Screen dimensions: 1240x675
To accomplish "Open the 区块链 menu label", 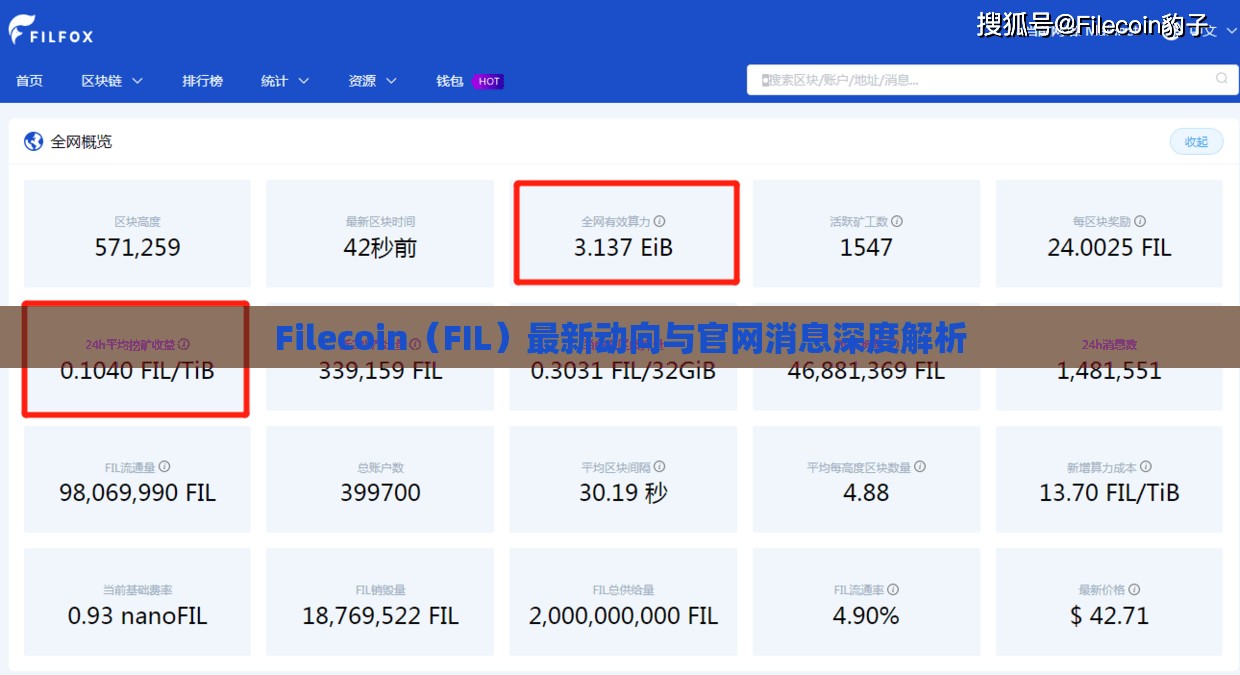I will tap(102, 81).
